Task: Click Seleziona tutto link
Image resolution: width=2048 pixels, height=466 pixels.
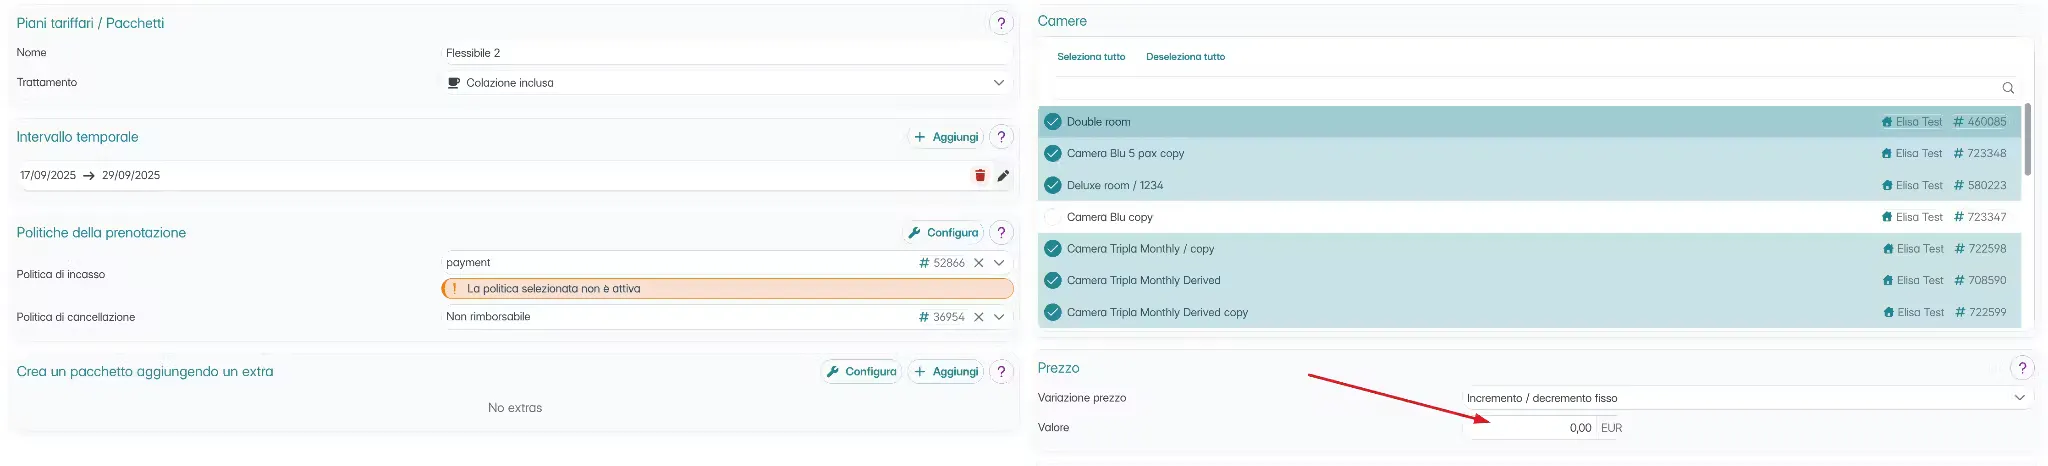Action: (x=1091, y=57)
